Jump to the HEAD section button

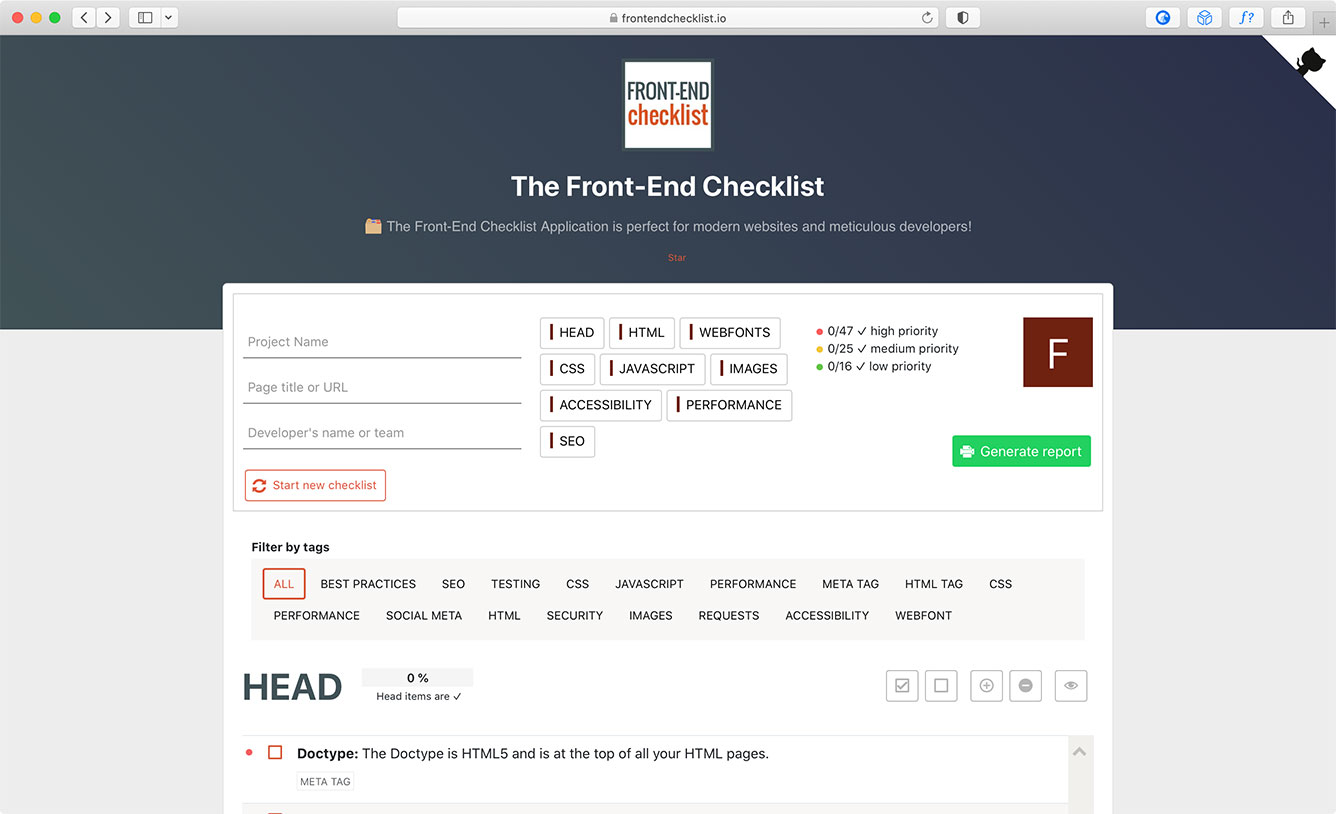click(x=572, y=333)
